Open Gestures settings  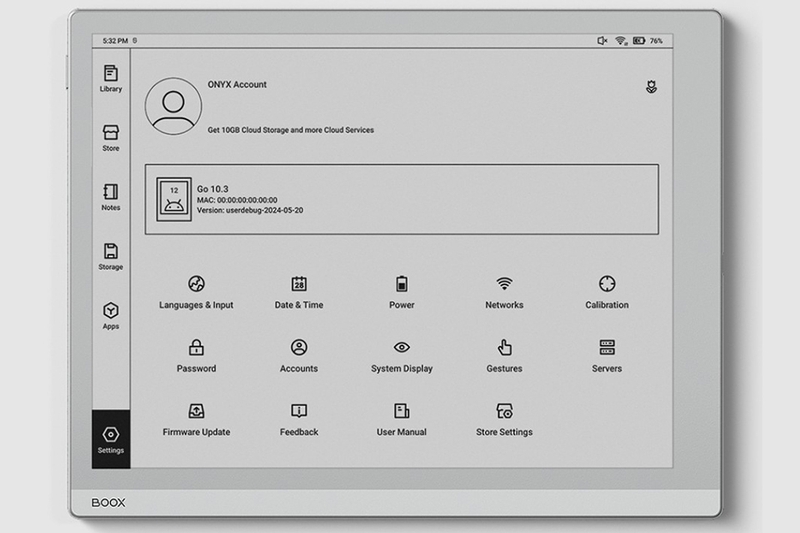pyautogui.click(x=504, y=356)
